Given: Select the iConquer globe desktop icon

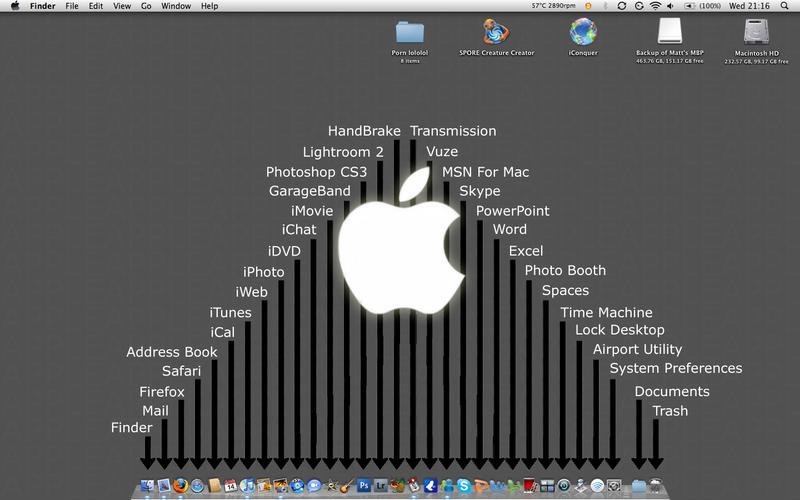Looking at the screenshot, I should point(583,32).
